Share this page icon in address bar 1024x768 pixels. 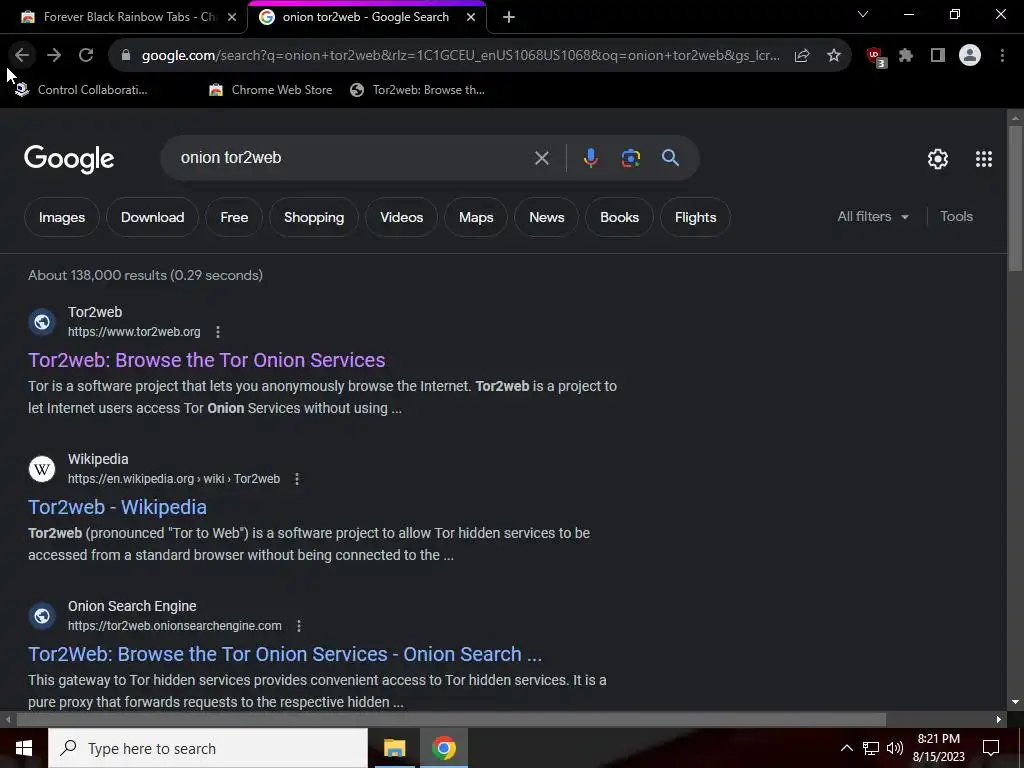click(x=802, y=56)
